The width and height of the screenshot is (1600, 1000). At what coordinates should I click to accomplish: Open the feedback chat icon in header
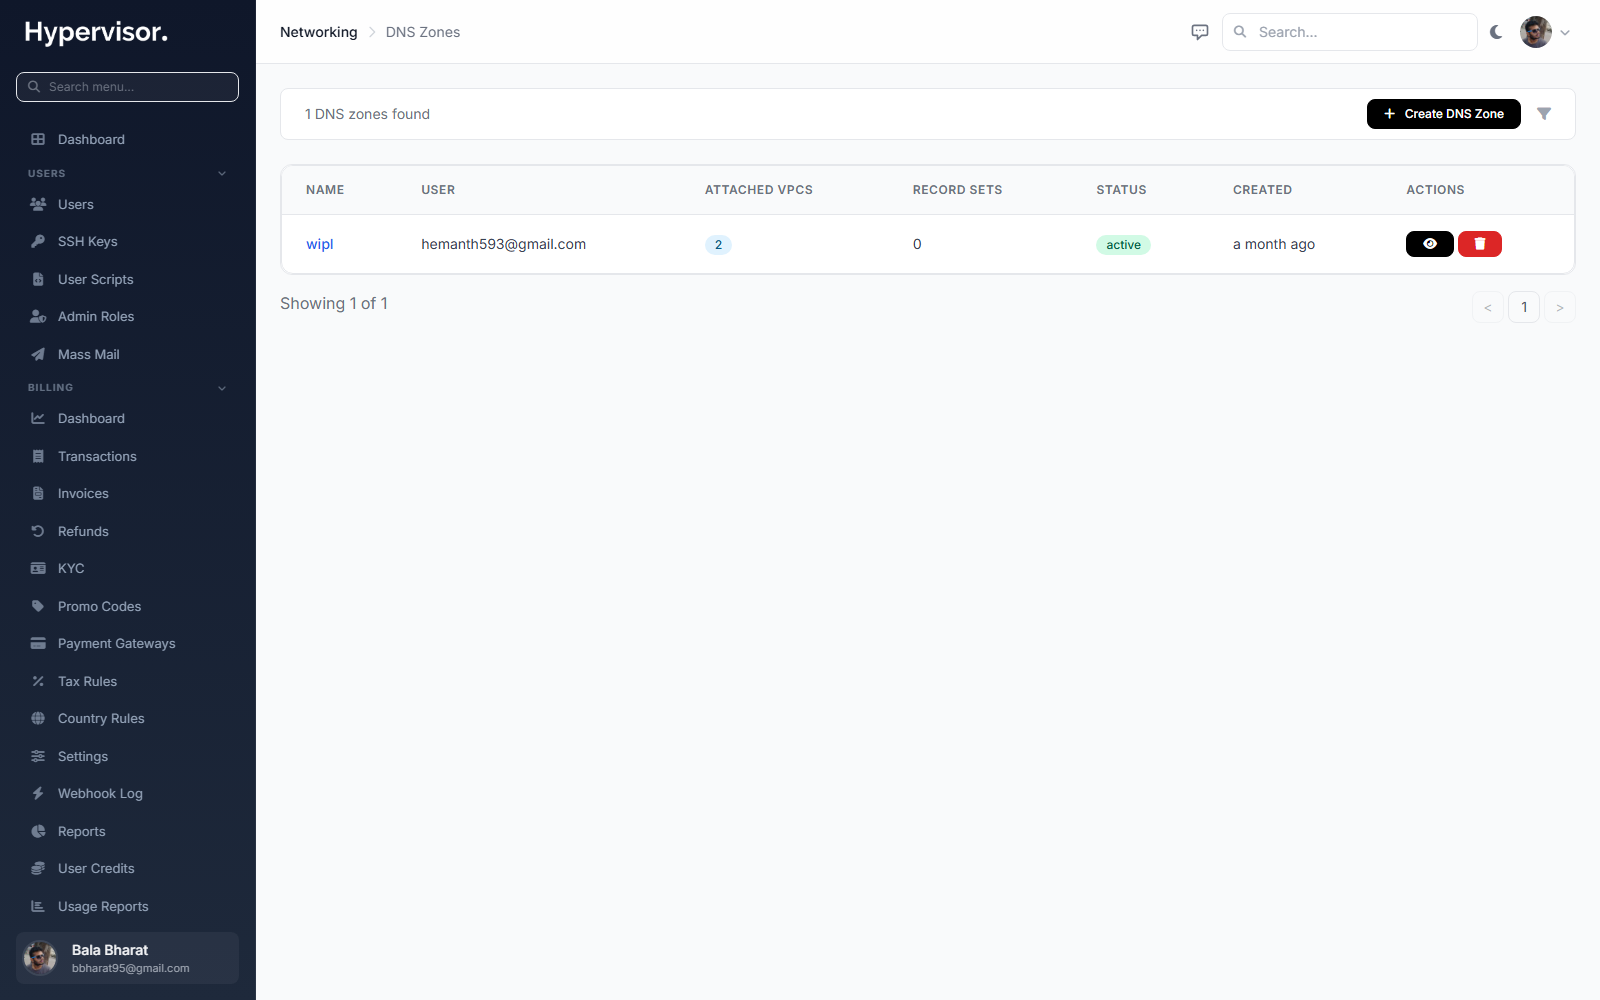pyautogui.click(x=1200, y=32)
